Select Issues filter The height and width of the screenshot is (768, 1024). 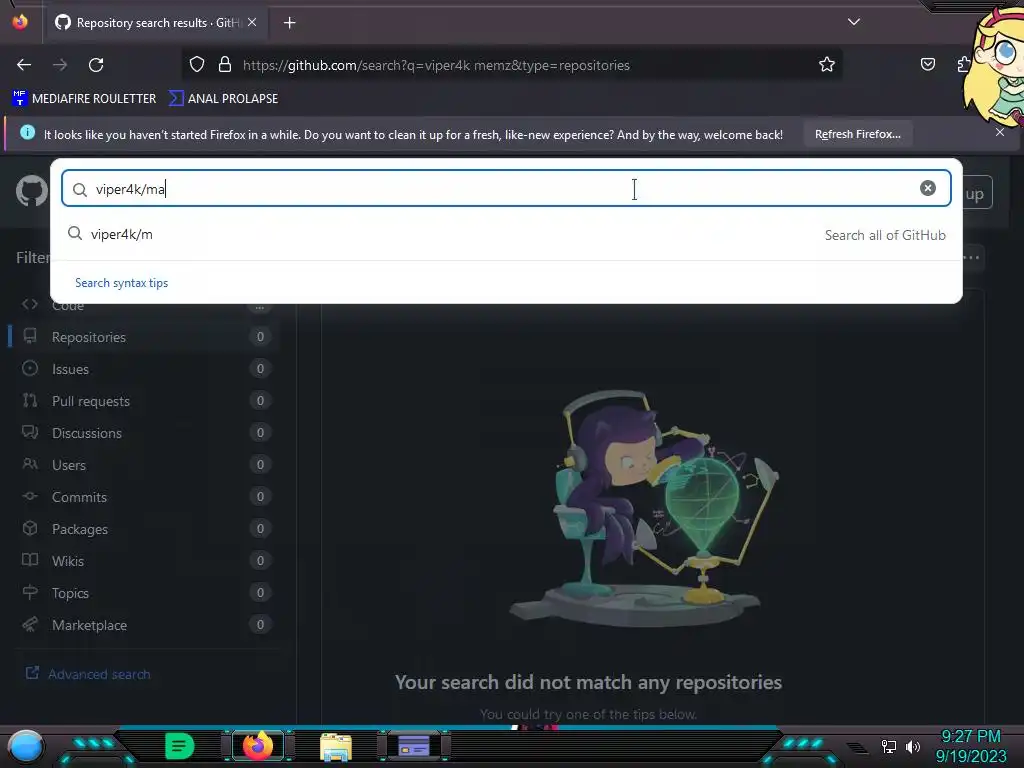pyautogui.click(x=145, y=369)
